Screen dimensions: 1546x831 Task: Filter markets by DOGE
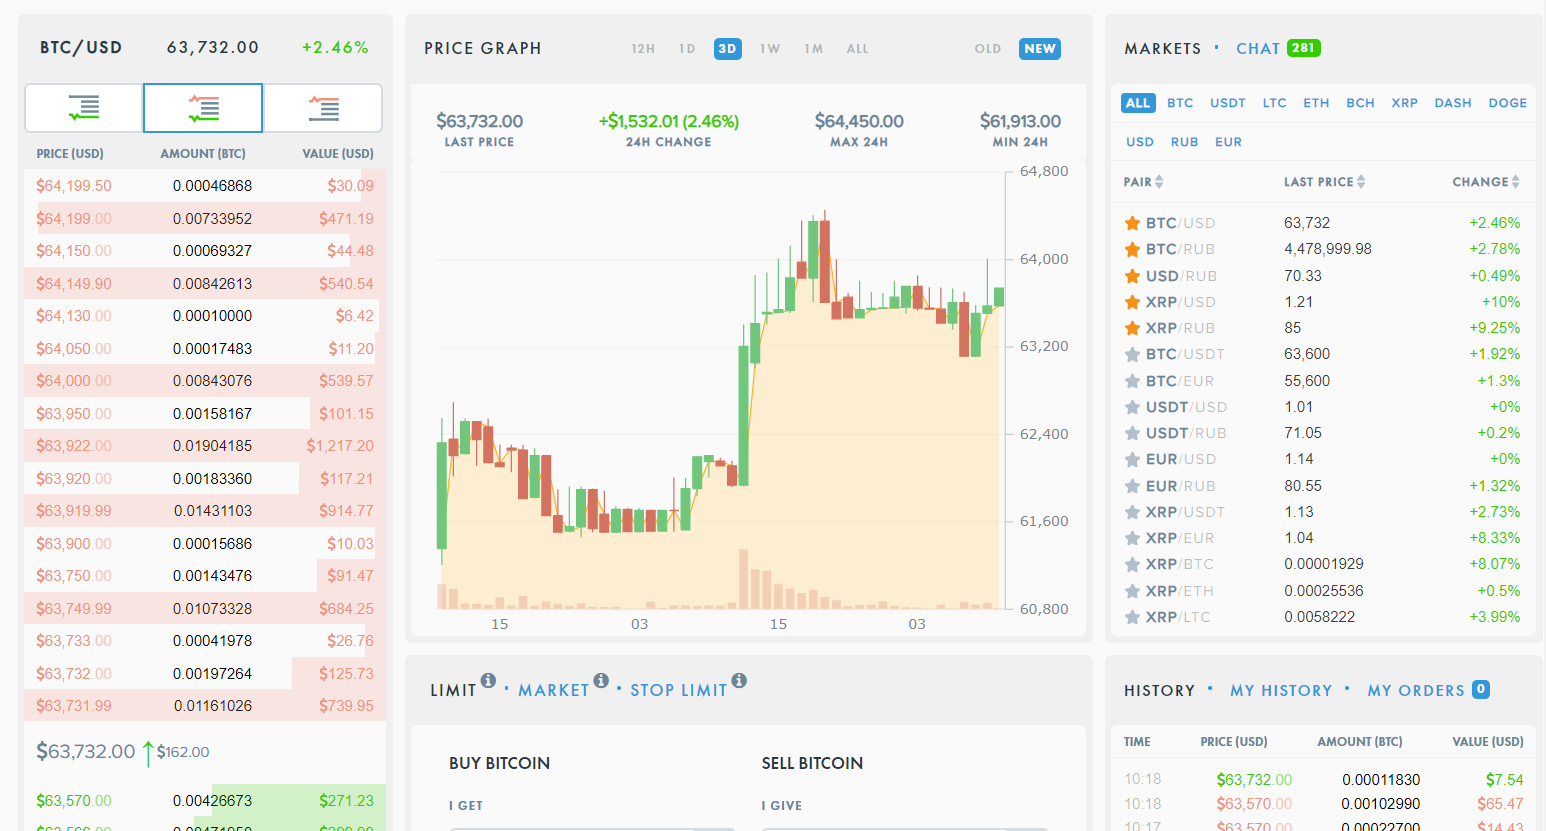tap(1507, 103)
